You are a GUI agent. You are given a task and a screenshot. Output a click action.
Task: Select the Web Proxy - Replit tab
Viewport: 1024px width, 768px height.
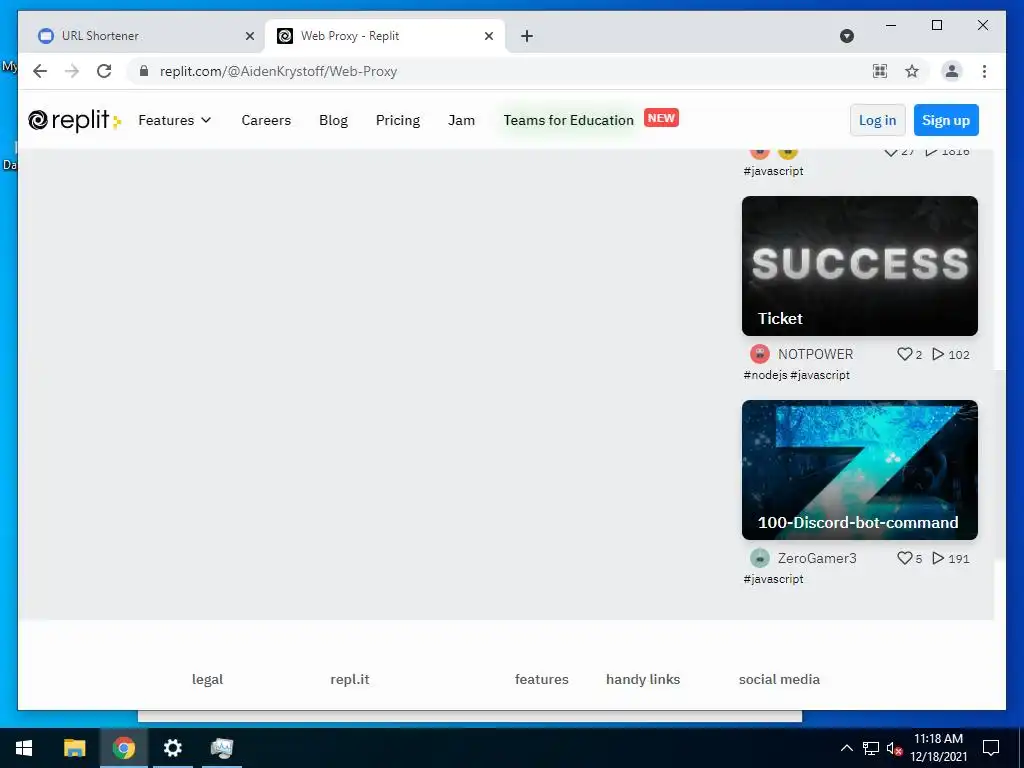(x=385, y=36)
